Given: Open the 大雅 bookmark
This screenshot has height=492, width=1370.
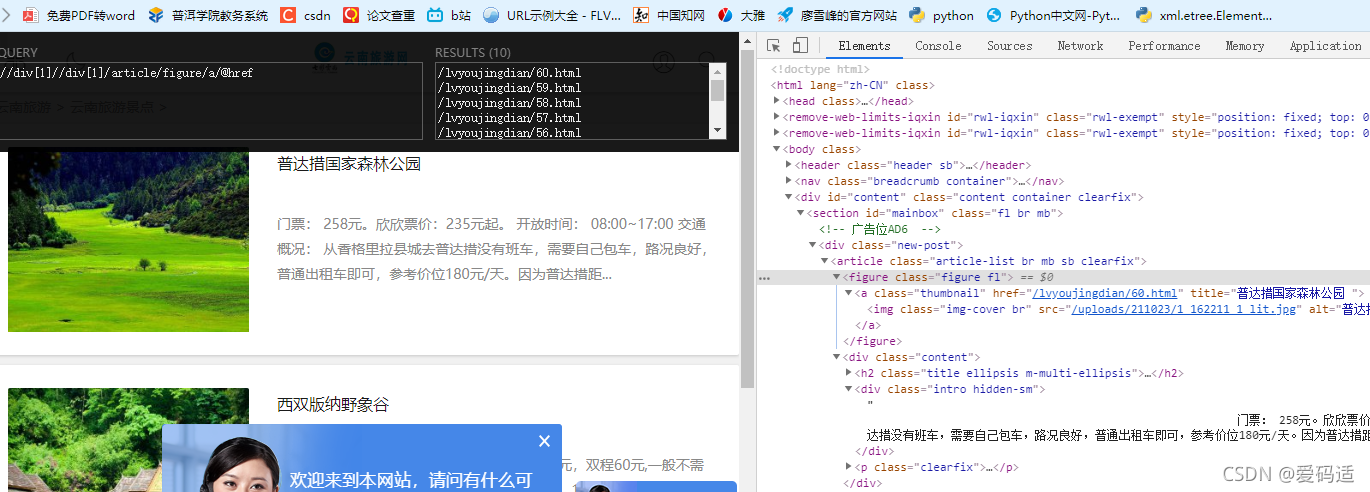Looking at the screenshot, I should [741, 15].
